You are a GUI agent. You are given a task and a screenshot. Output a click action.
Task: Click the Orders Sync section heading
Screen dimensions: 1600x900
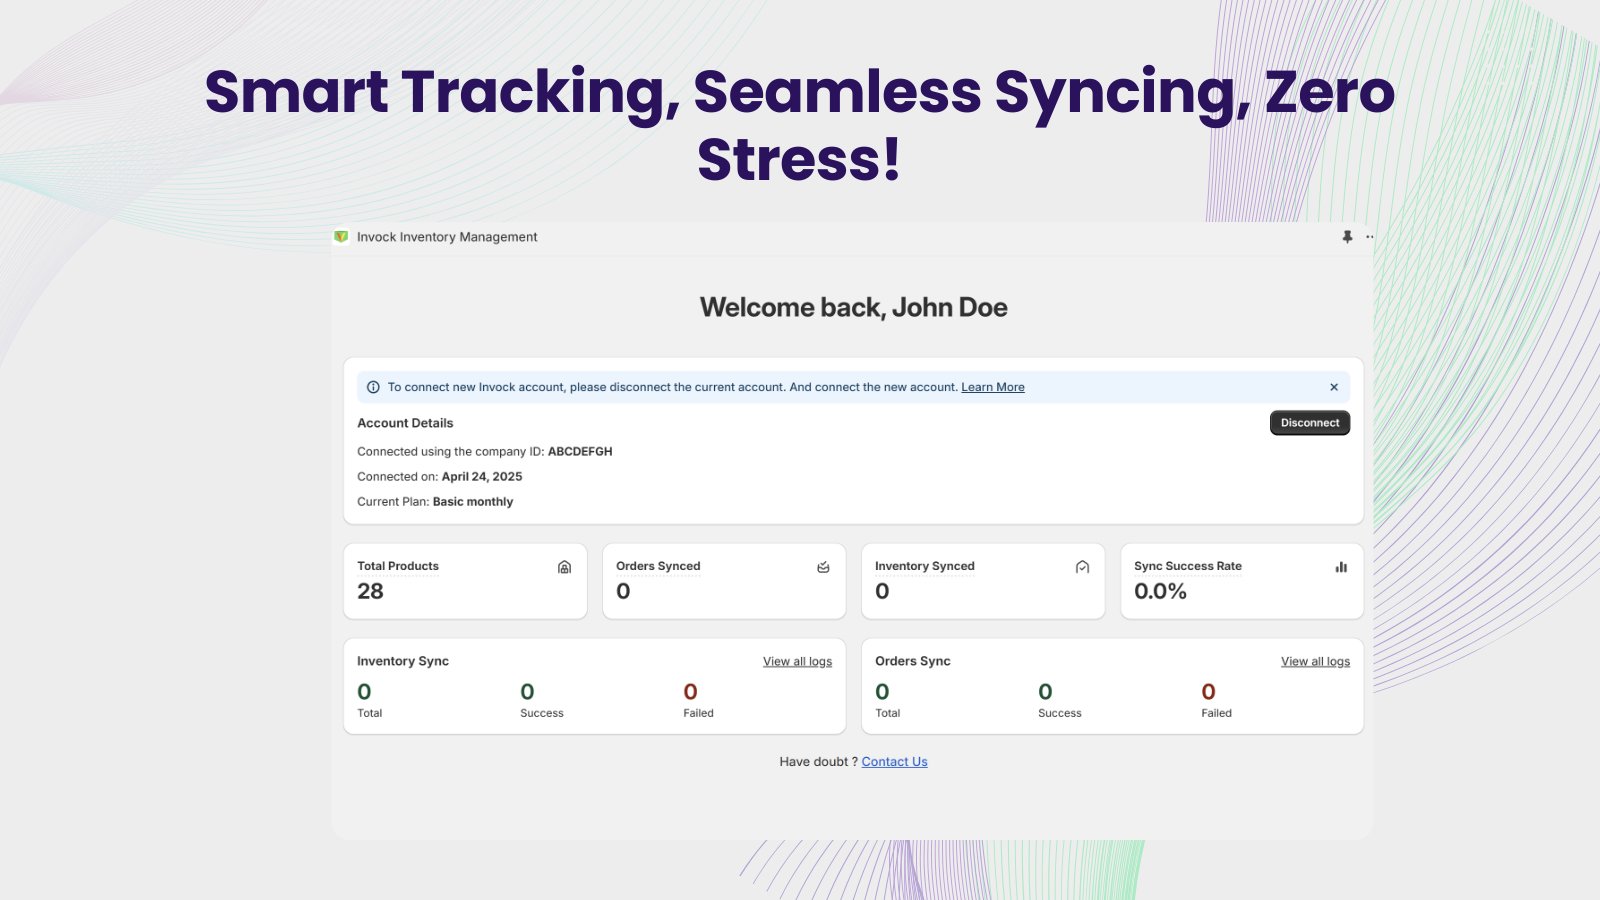click(913, 661)
